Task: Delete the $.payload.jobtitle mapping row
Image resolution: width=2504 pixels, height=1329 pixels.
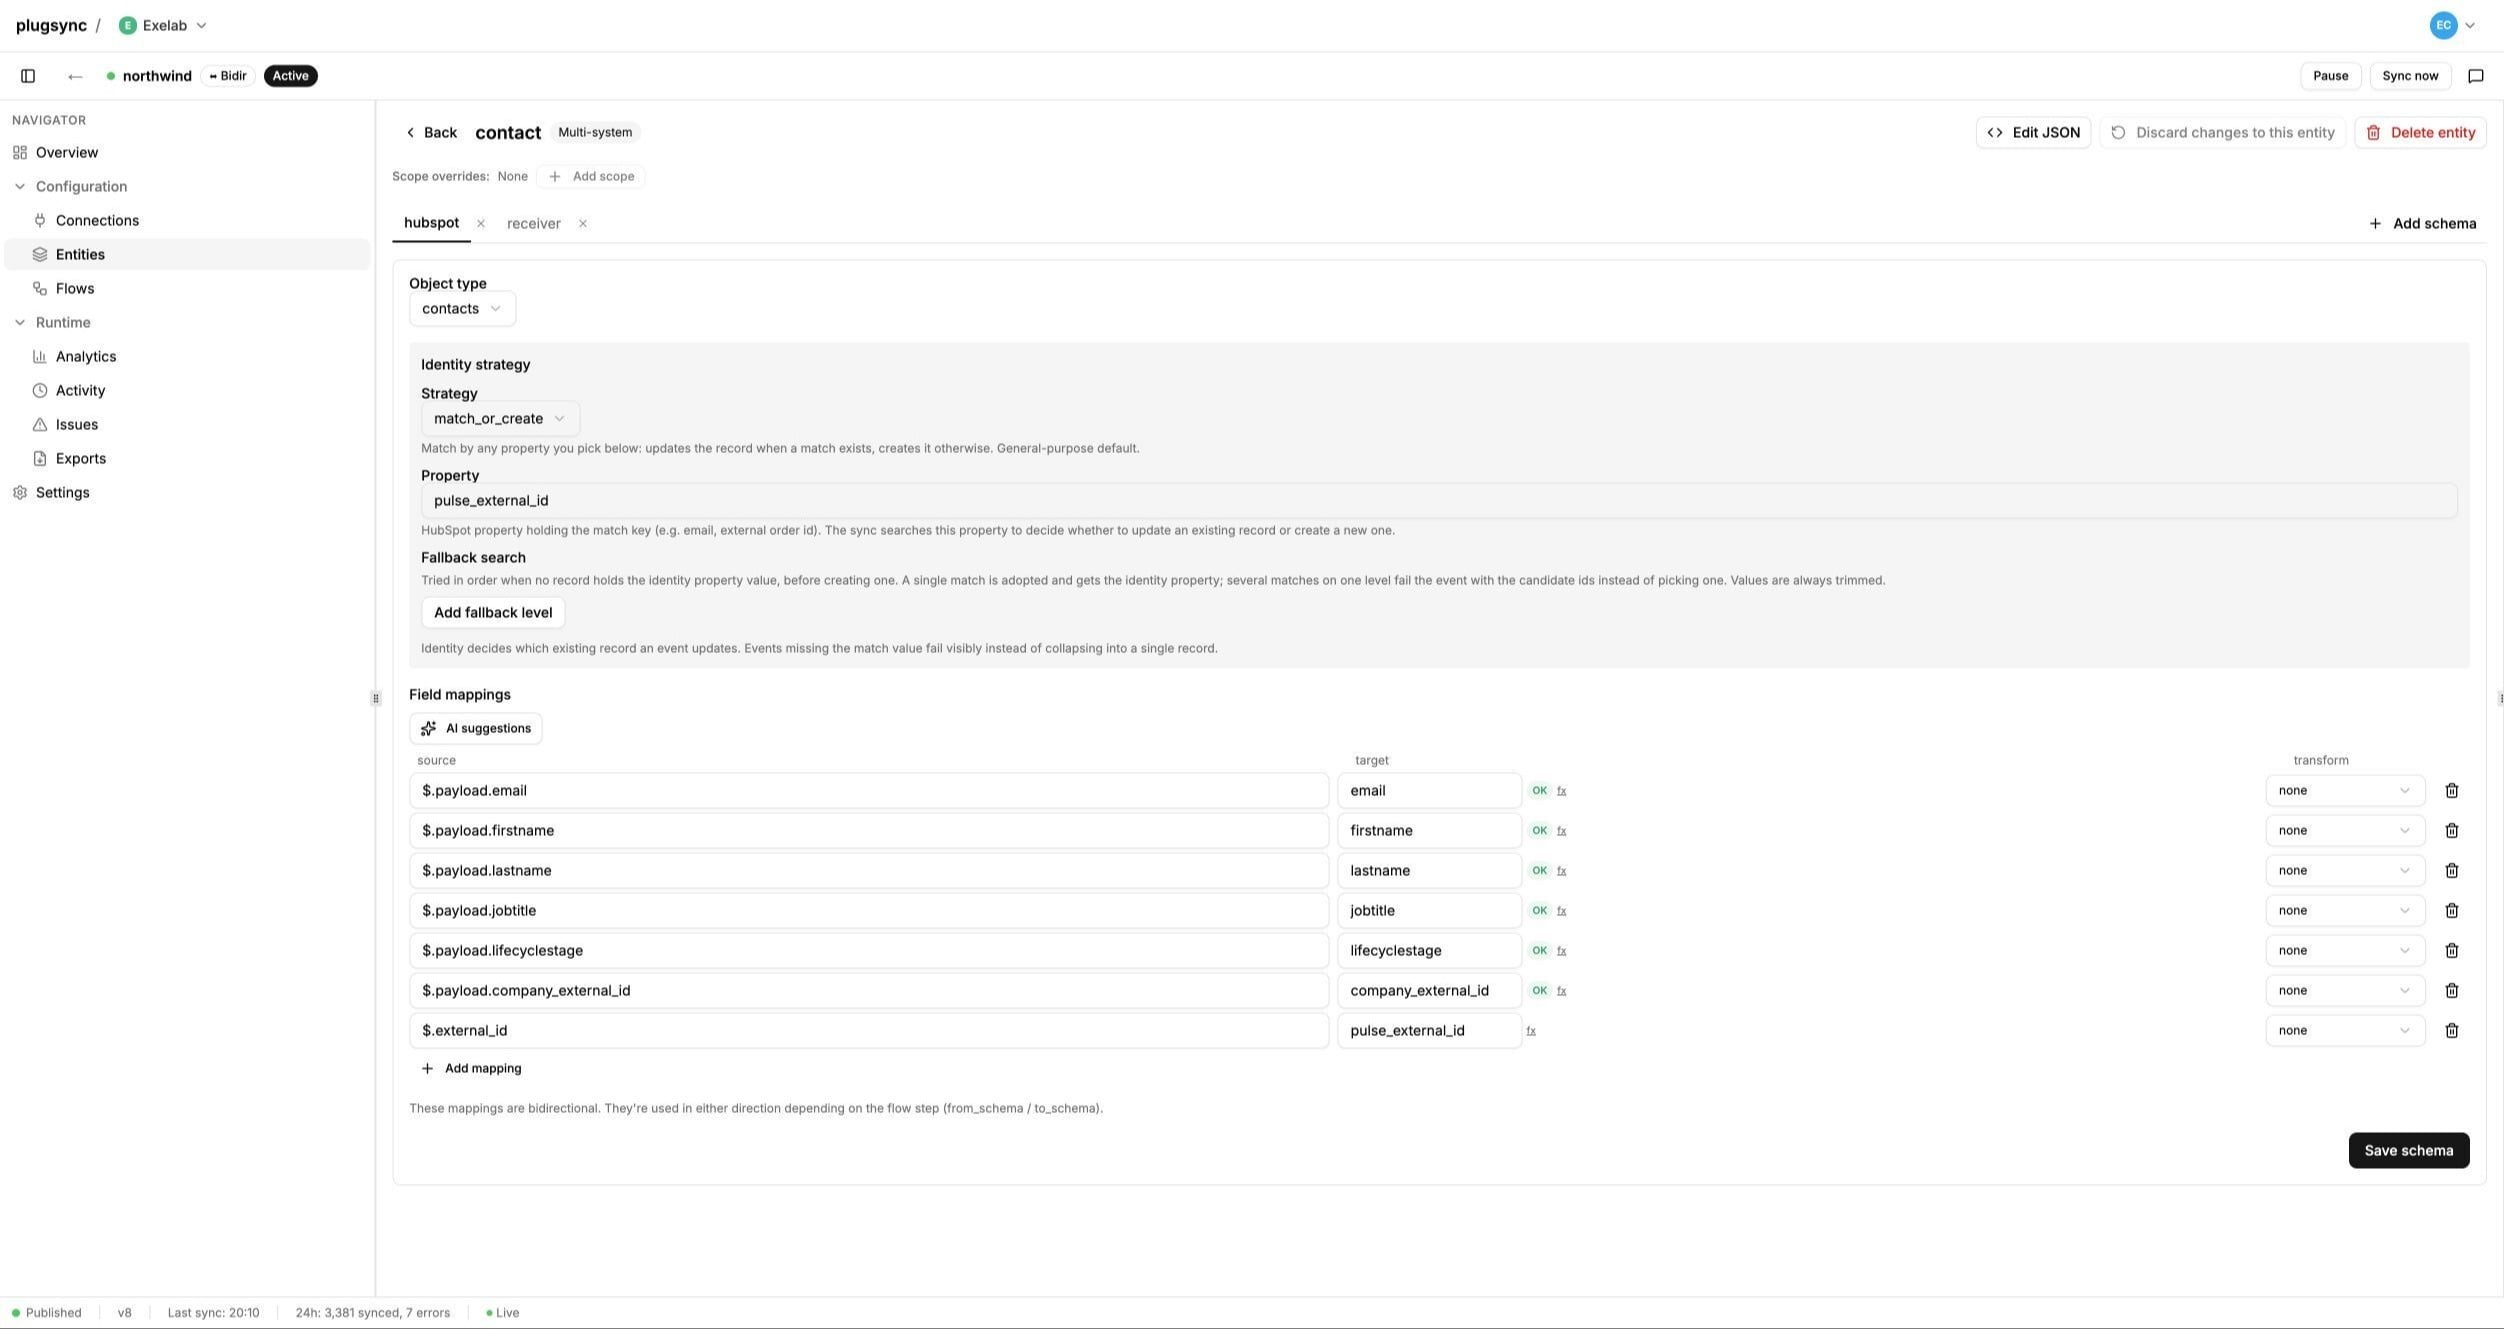Action: [x=2452, y=911]
